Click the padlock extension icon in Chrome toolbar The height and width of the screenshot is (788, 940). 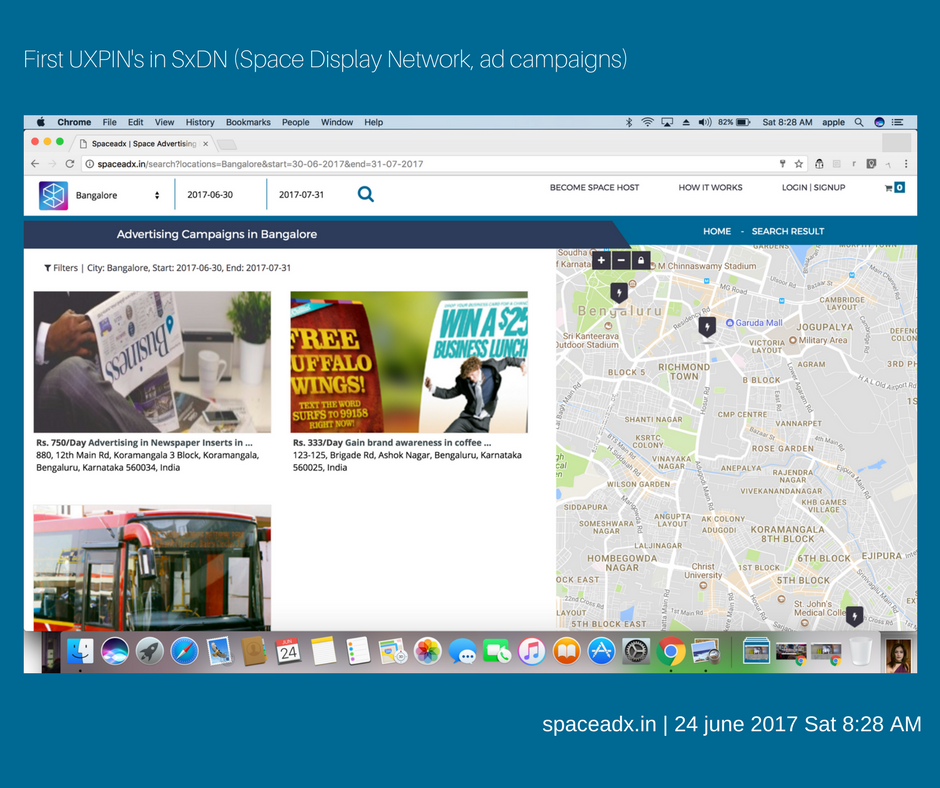tap(819, 164)
